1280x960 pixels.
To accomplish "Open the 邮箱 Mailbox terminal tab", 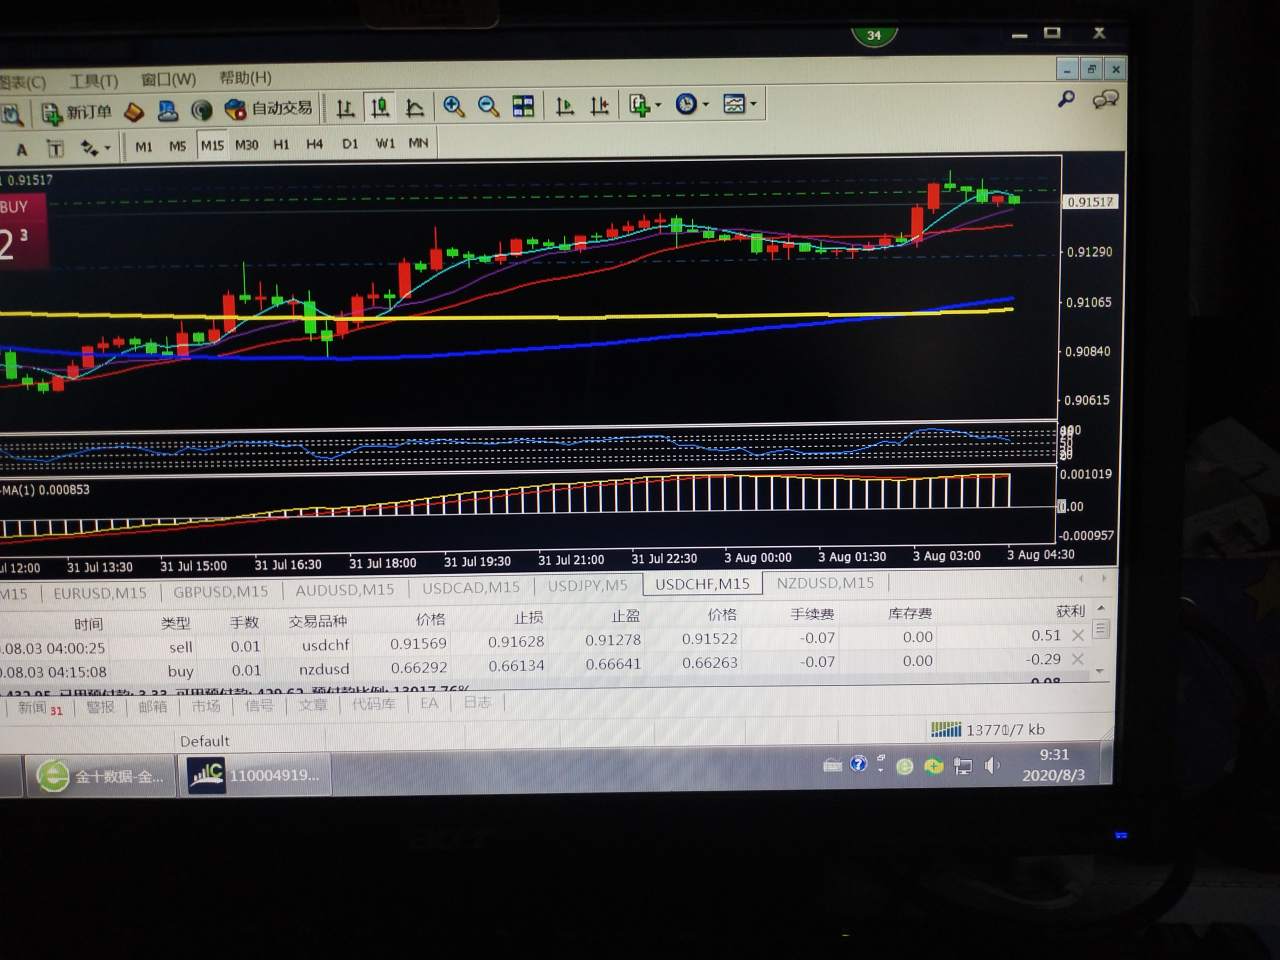I will [153, 706].
